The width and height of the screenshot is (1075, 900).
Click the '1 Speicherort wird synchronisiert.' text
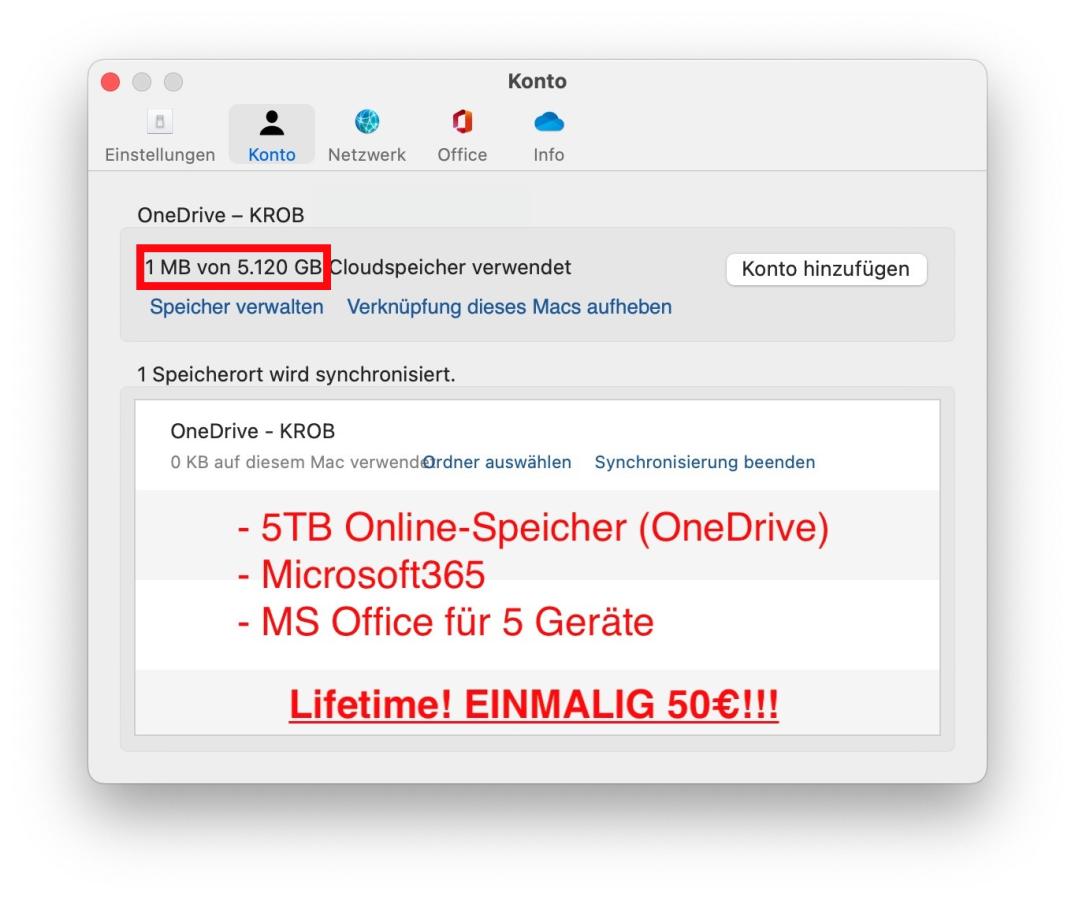[296, 374]
